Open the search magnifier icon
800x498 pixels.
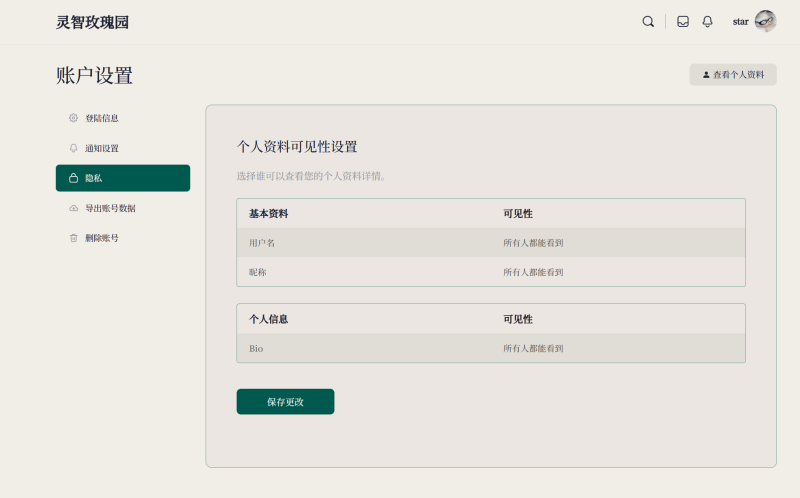(x=648, y=21)
